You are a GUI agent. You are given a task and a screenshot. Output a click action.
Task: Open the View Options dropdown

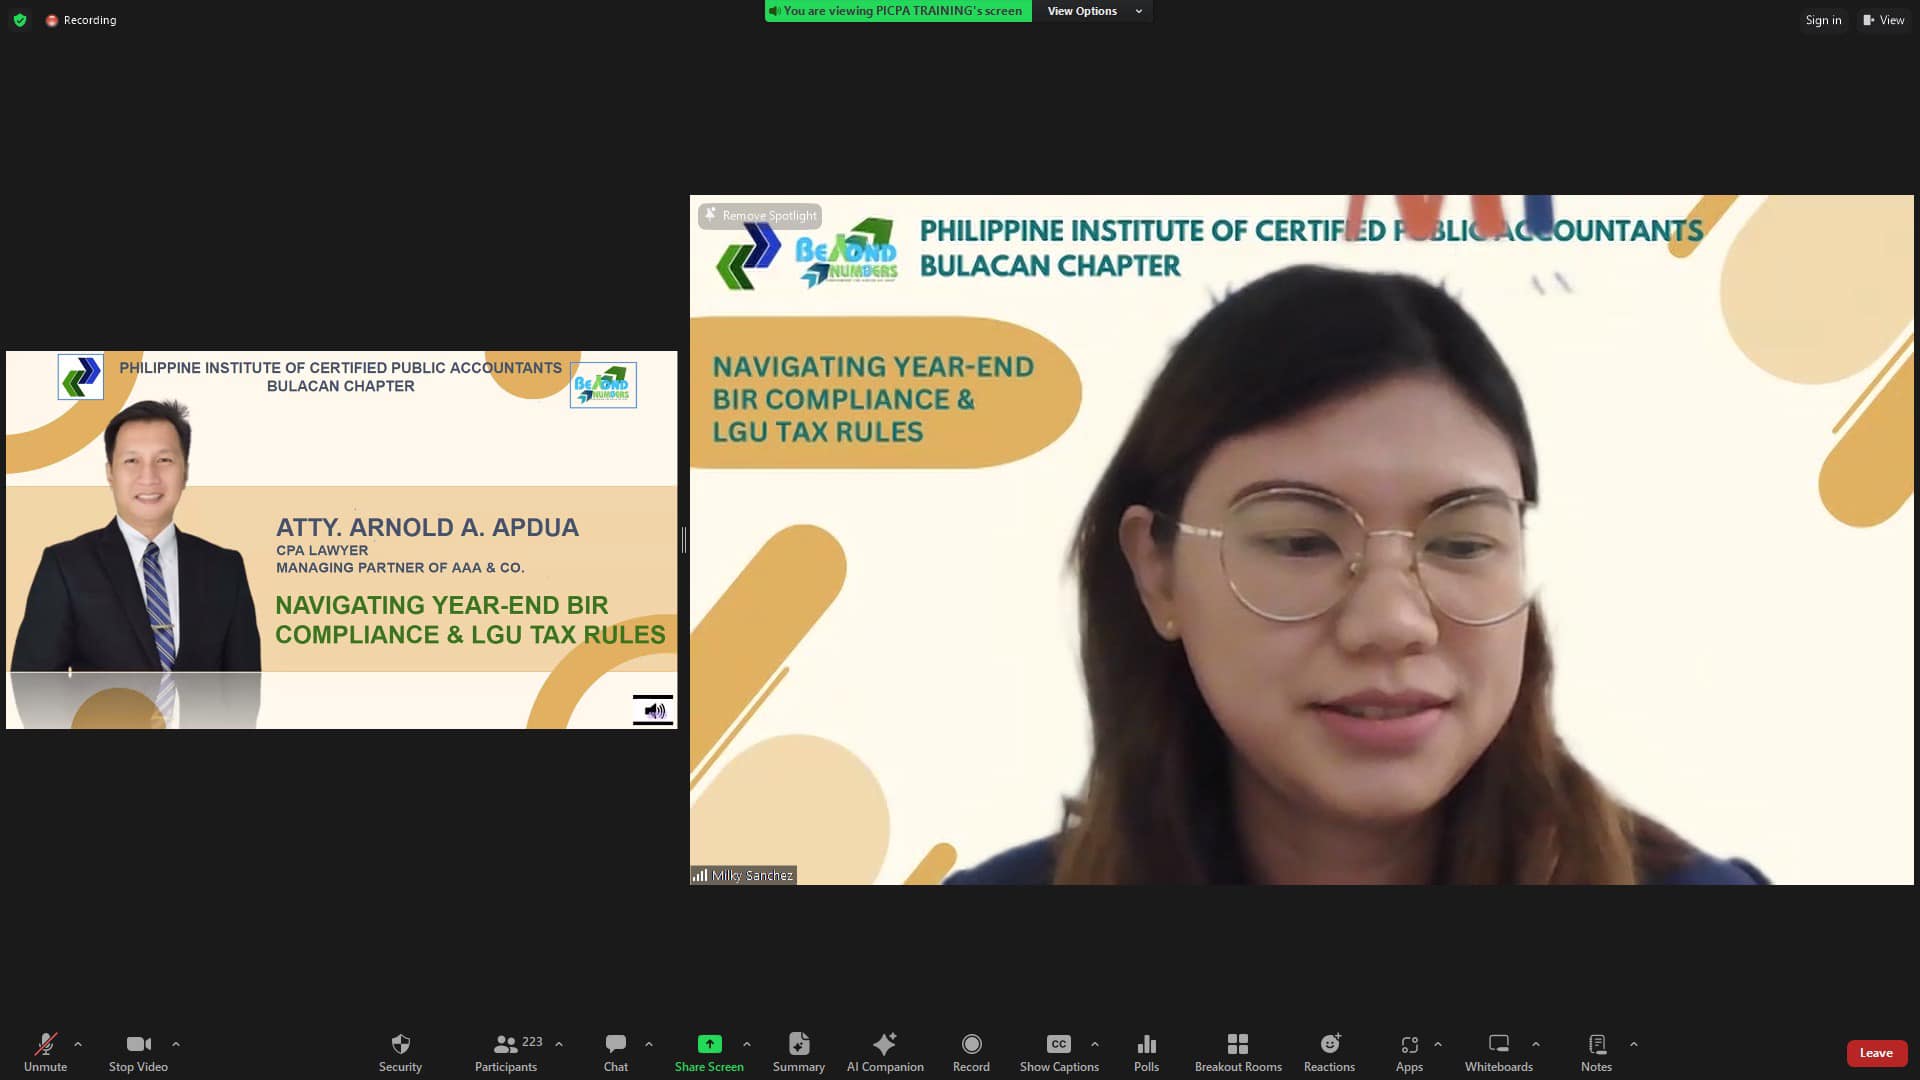(x=1094, y=11)
